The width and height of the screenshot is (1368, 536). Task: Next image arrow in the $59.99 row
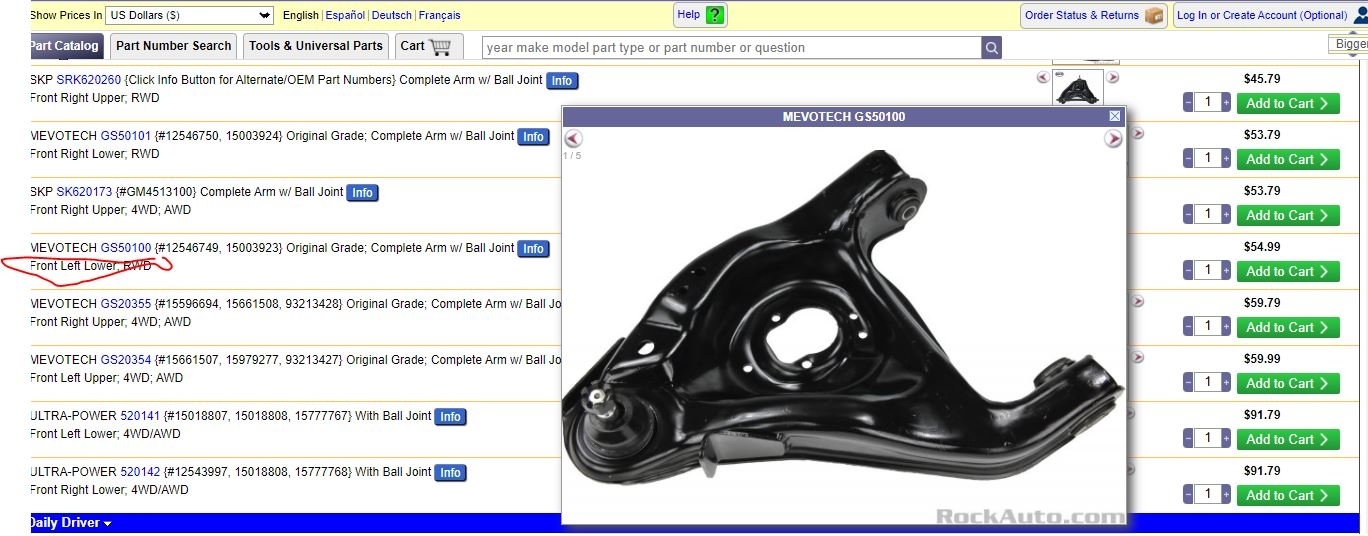click(x=1137, y=357)
